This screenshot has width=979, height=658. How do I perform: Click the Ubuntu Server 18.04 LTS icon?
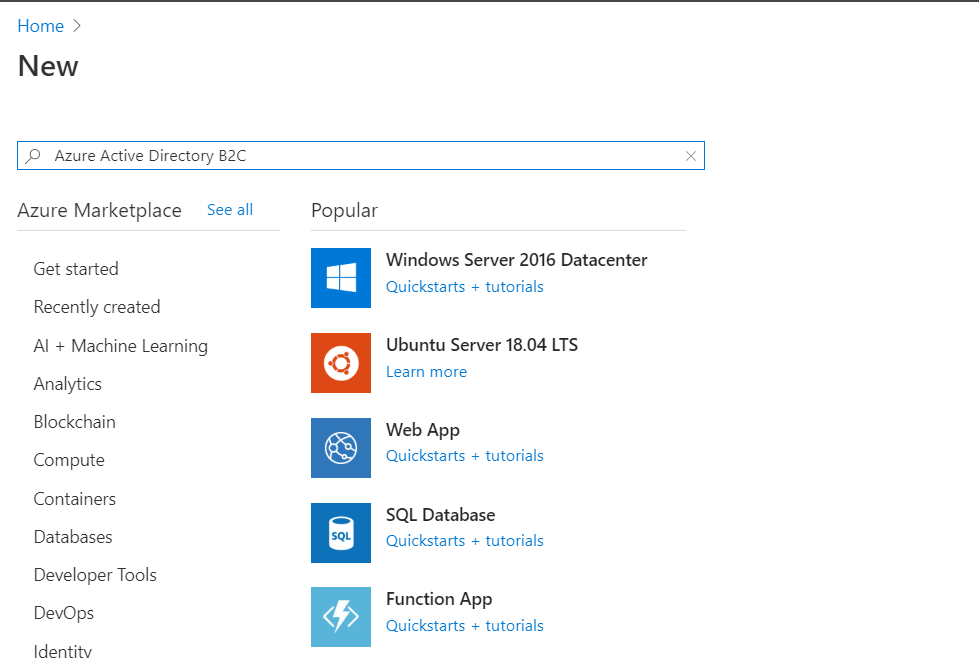[x=341, y=363]
